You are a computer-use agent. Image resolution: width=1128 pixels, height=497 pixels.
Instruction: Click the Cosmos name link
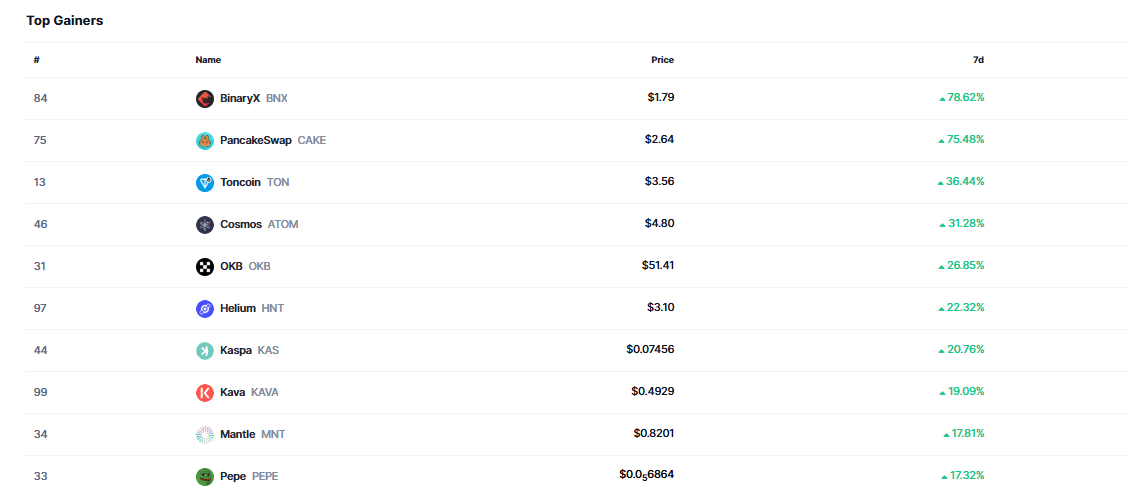(241, 224)
